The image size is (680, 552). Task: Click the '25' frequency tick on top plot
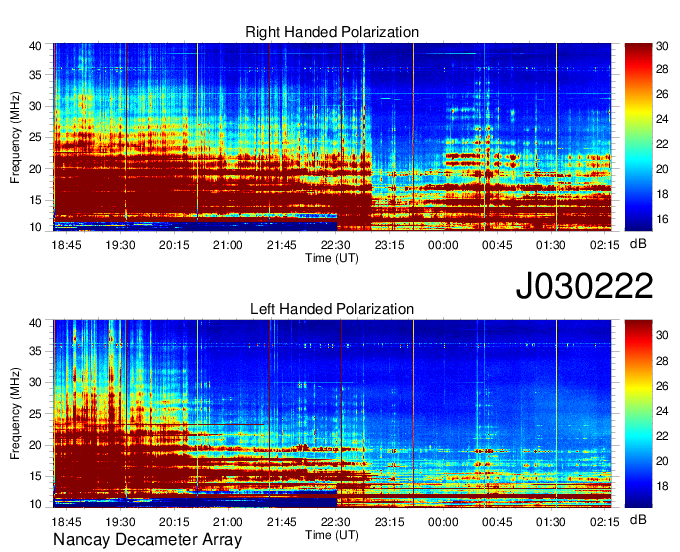tap(35, 137)
